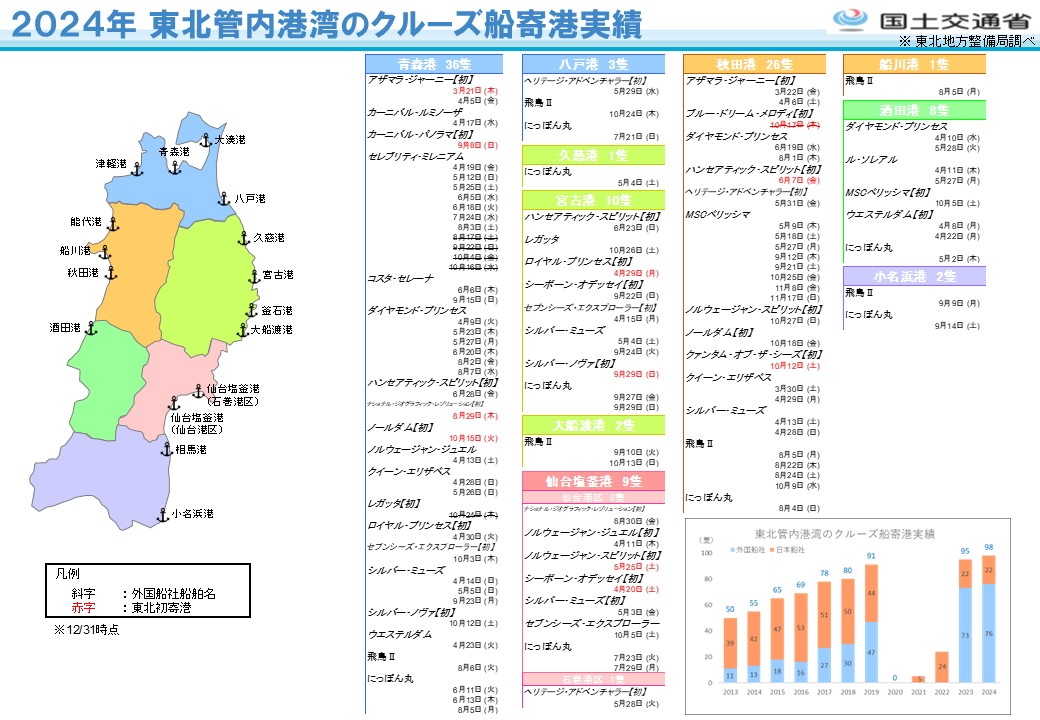Click コスタ・セレーナ in 青森港 list

[x=401, y=278]
